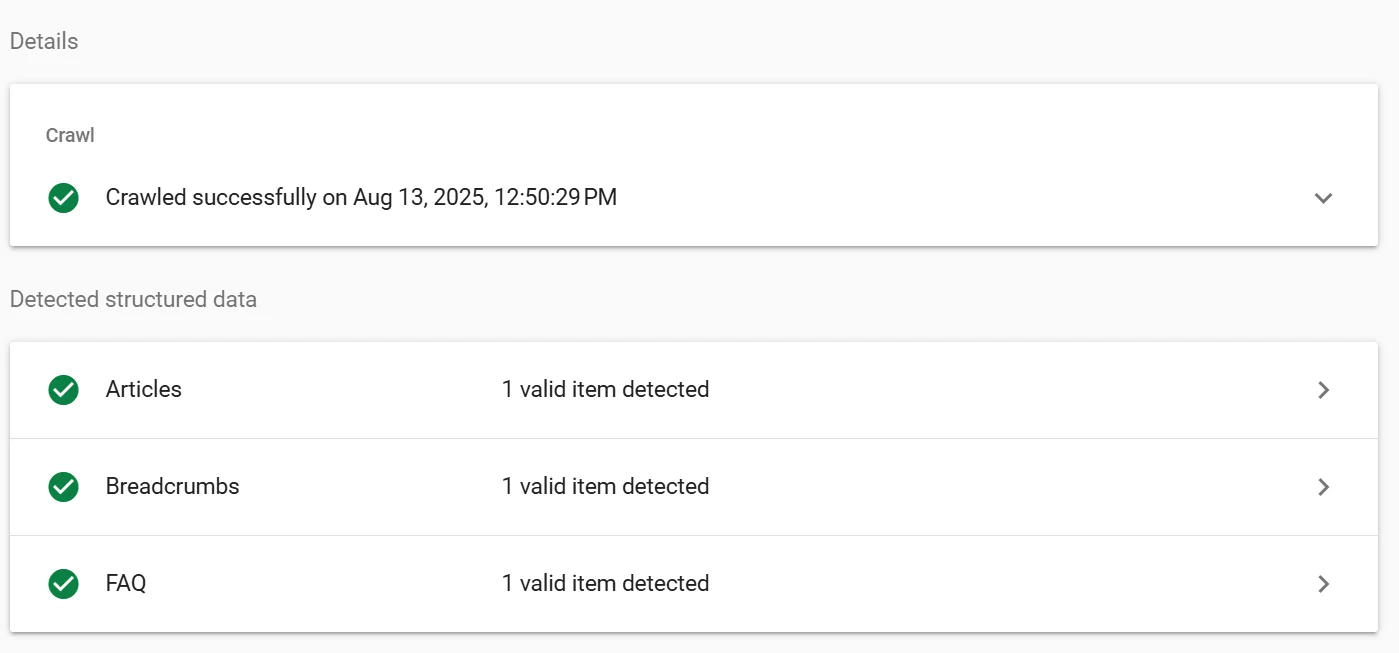Screen dimensions: 1399x653
Task: Click FAQ '1 valid item detected' text
Action: 605,583
